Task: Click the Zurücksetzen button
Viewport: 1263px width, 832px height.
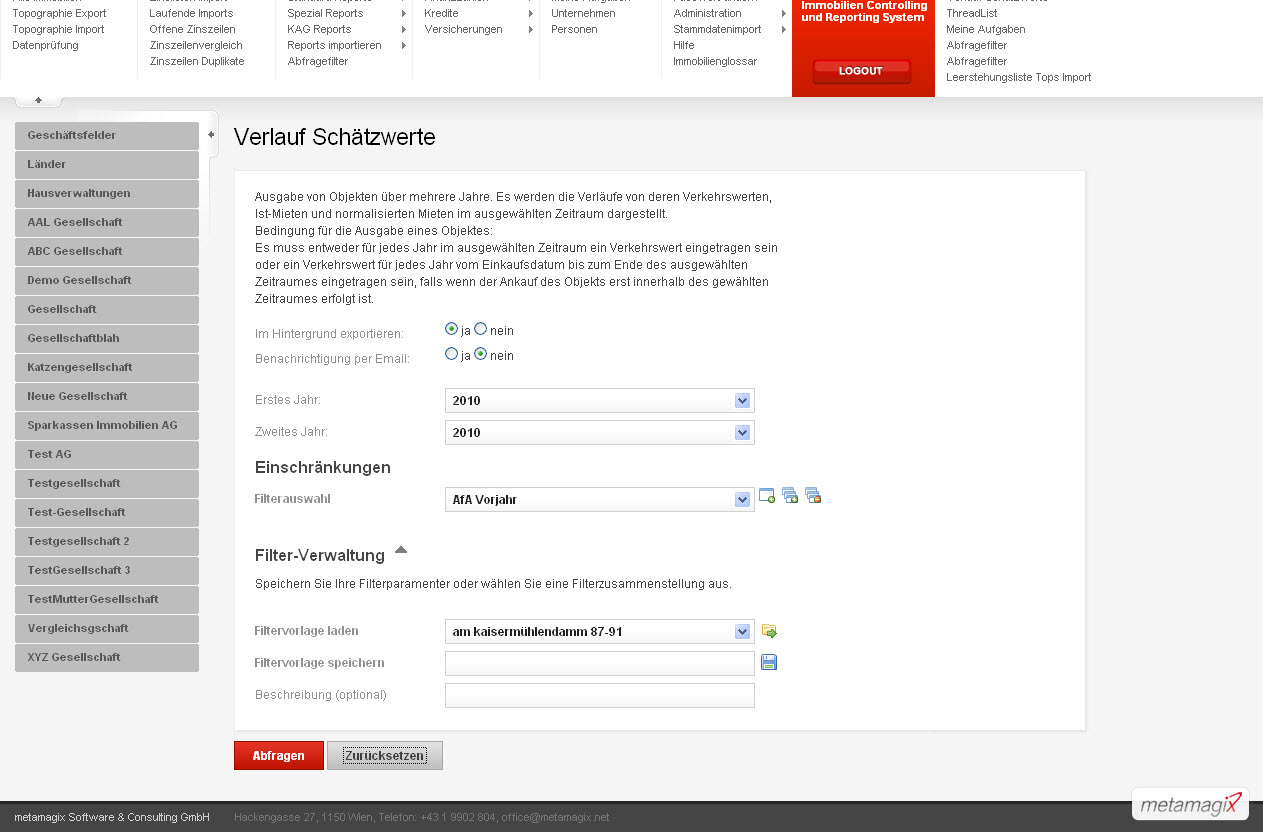Action: (x=385, y=755)
